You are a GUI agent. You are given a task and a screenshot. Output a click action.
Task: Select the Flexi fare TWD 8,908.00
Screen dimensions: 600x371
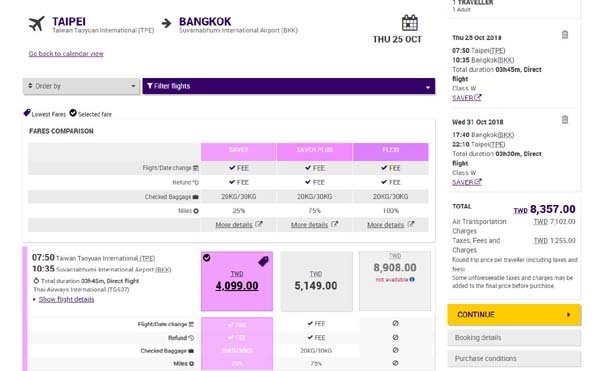coord(395,281)
